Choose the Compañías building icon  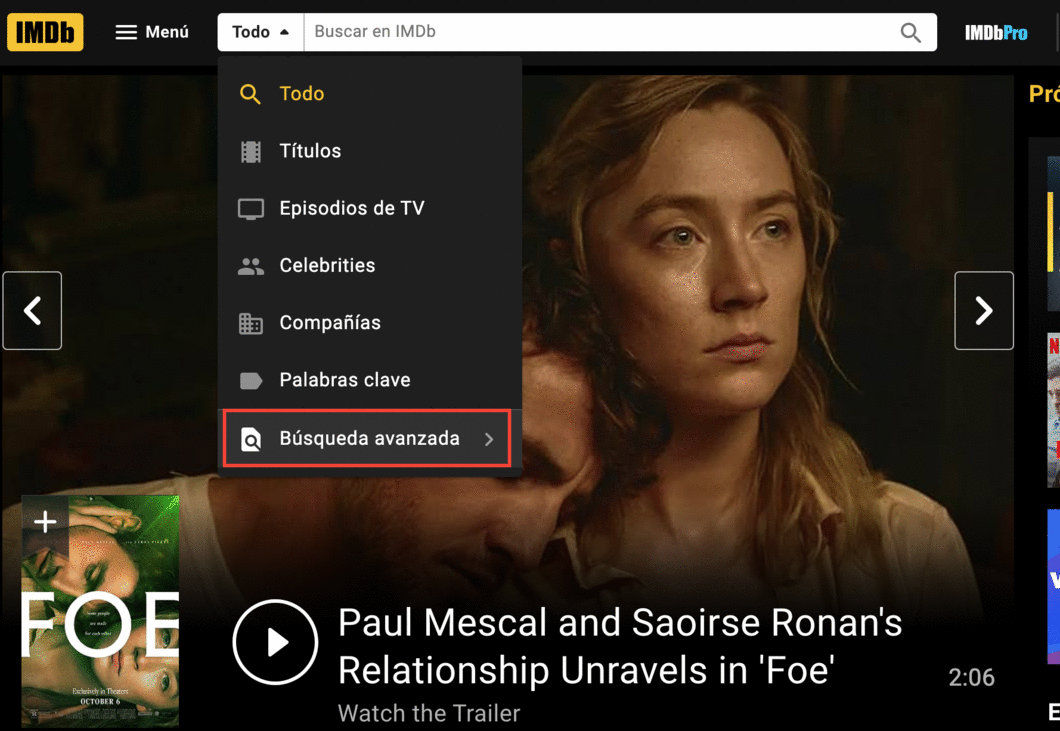tap(251, 324)
